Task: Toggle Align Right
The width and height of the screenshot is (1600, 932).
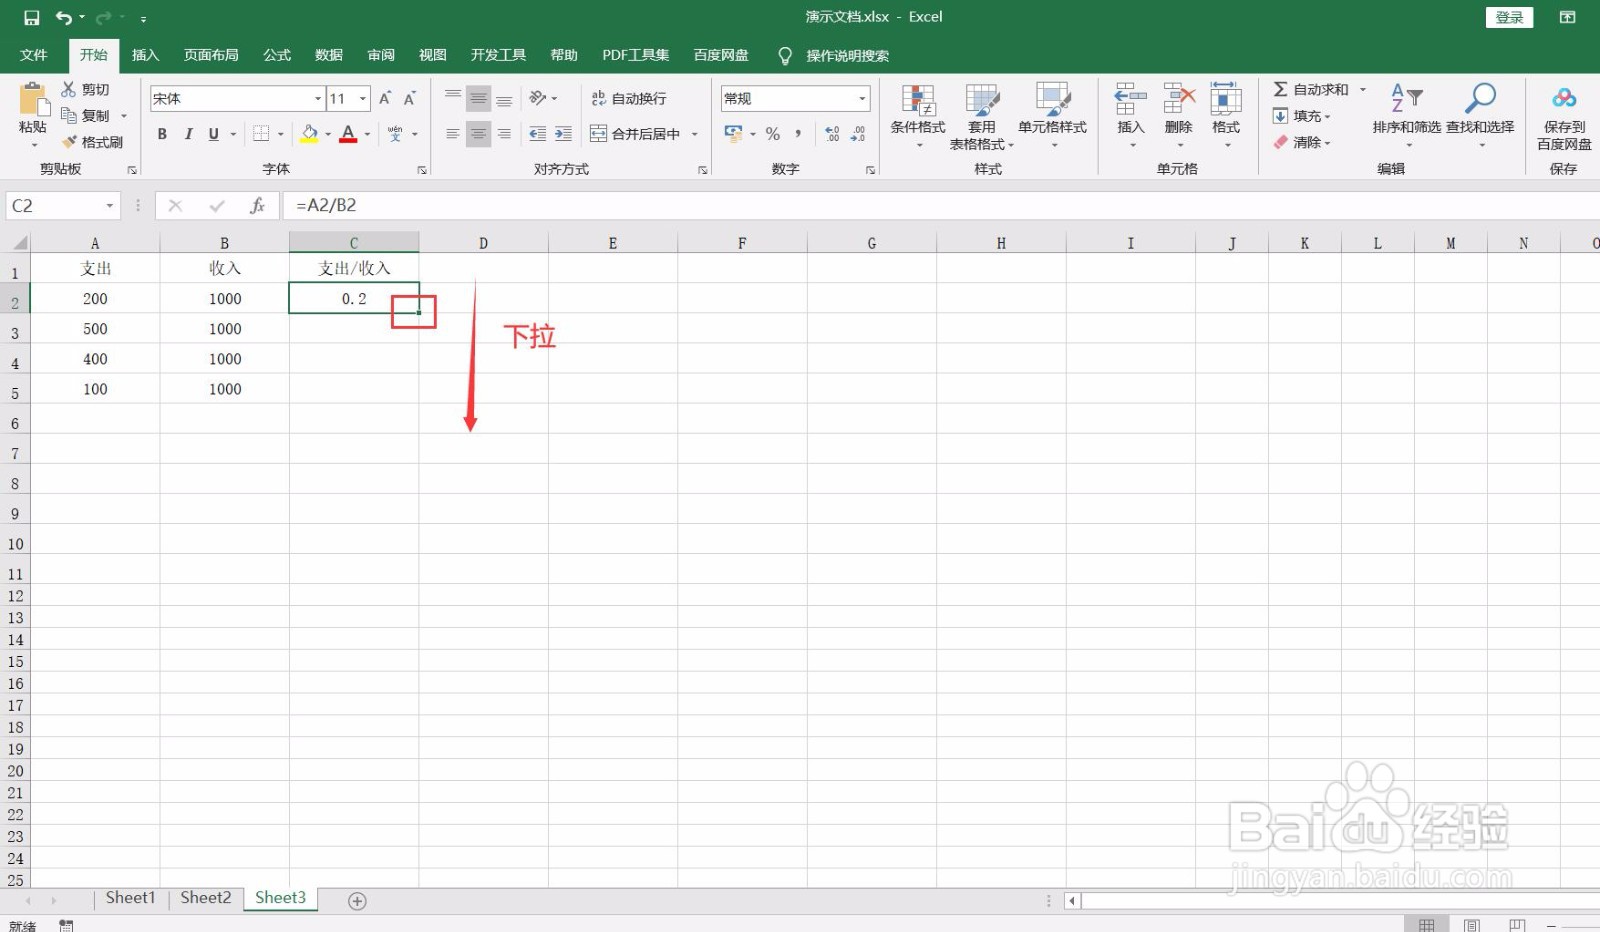Action: [504, 134]
